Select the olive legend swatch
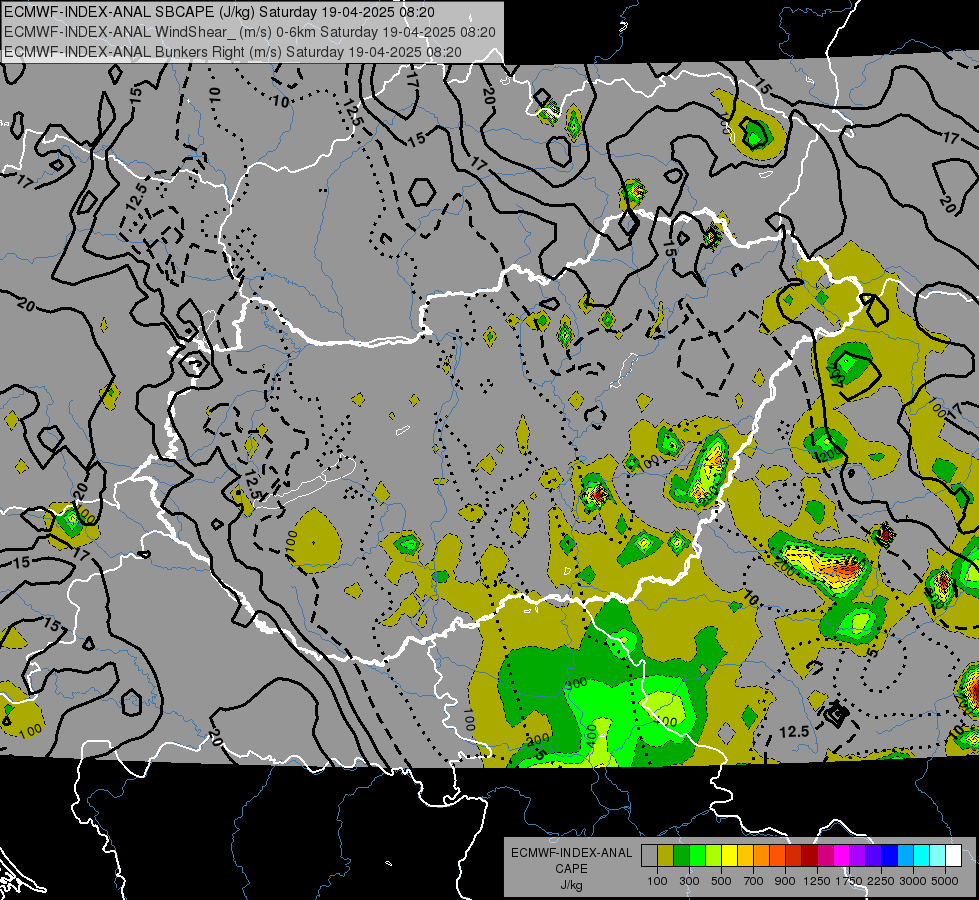This screenshot has width=979, height=900. [666, 856]
